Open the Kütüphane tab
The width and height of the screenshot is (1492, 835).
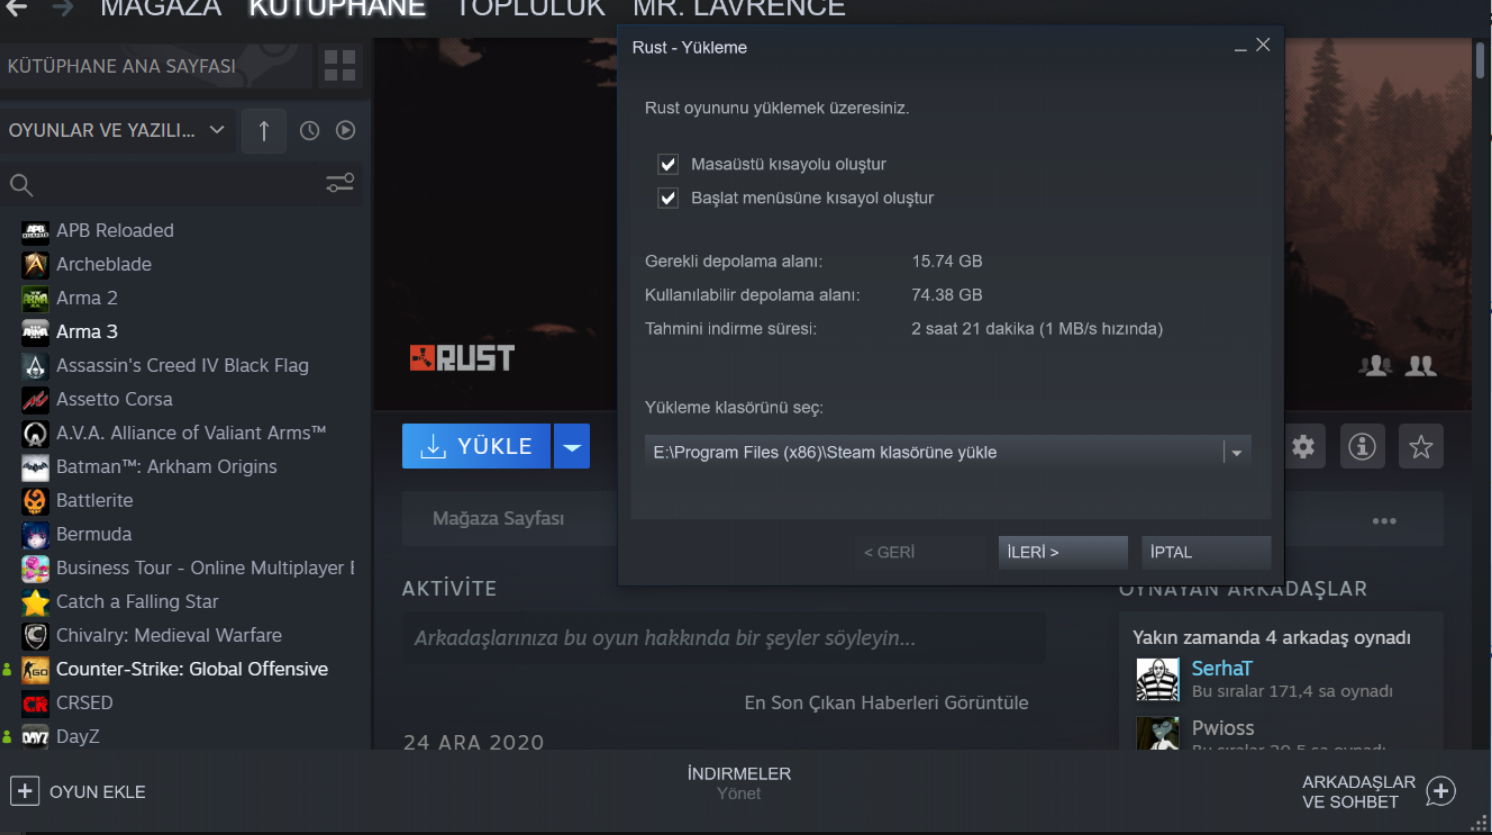coord(338,9)
